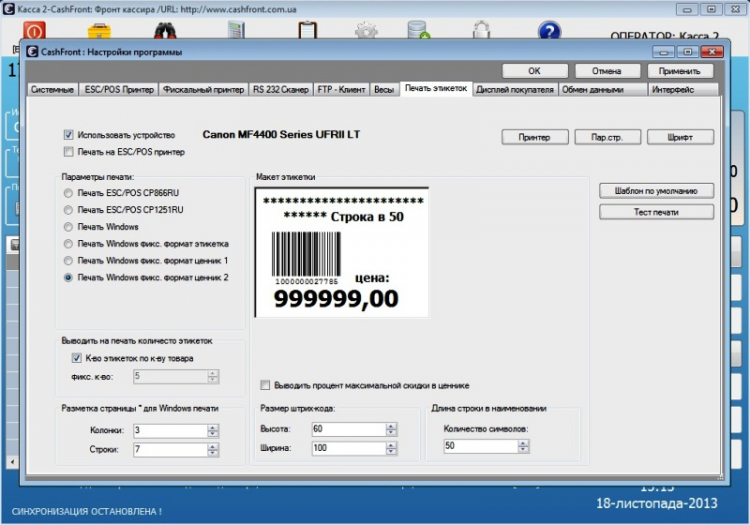Select 'Печать ESC/POS CP1251RU' radio option
The height and width of the screenshot is (525, 750).
[x=68, y=210]
